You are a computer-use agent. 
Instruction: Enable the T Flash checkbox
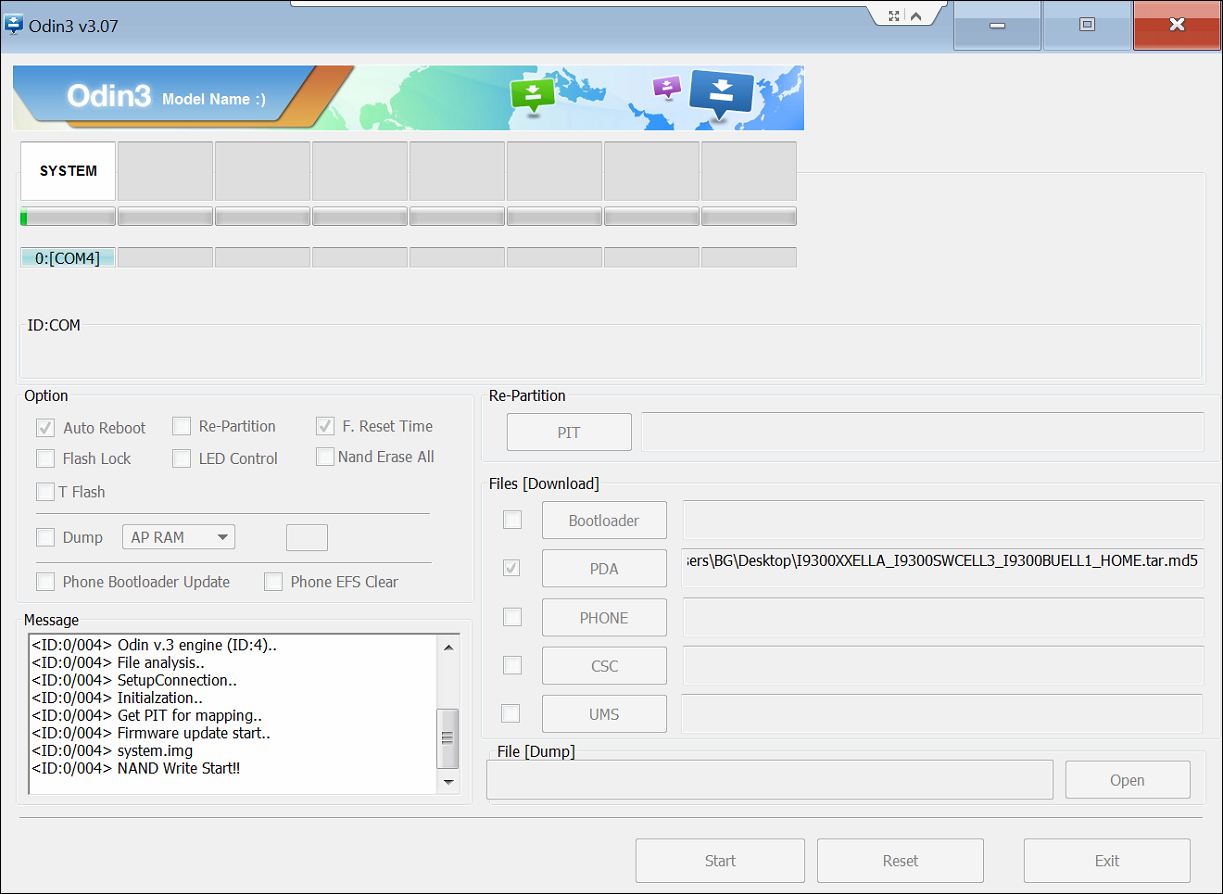click(x=45, y=491)
